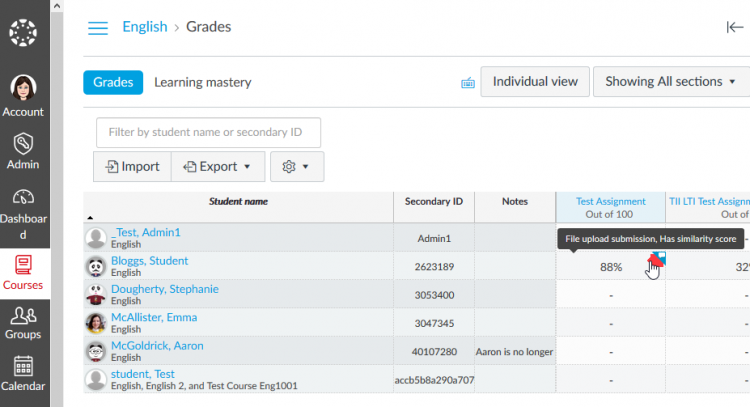
Task: Switch to the Grades tab
Action: (x=113, y=82)
